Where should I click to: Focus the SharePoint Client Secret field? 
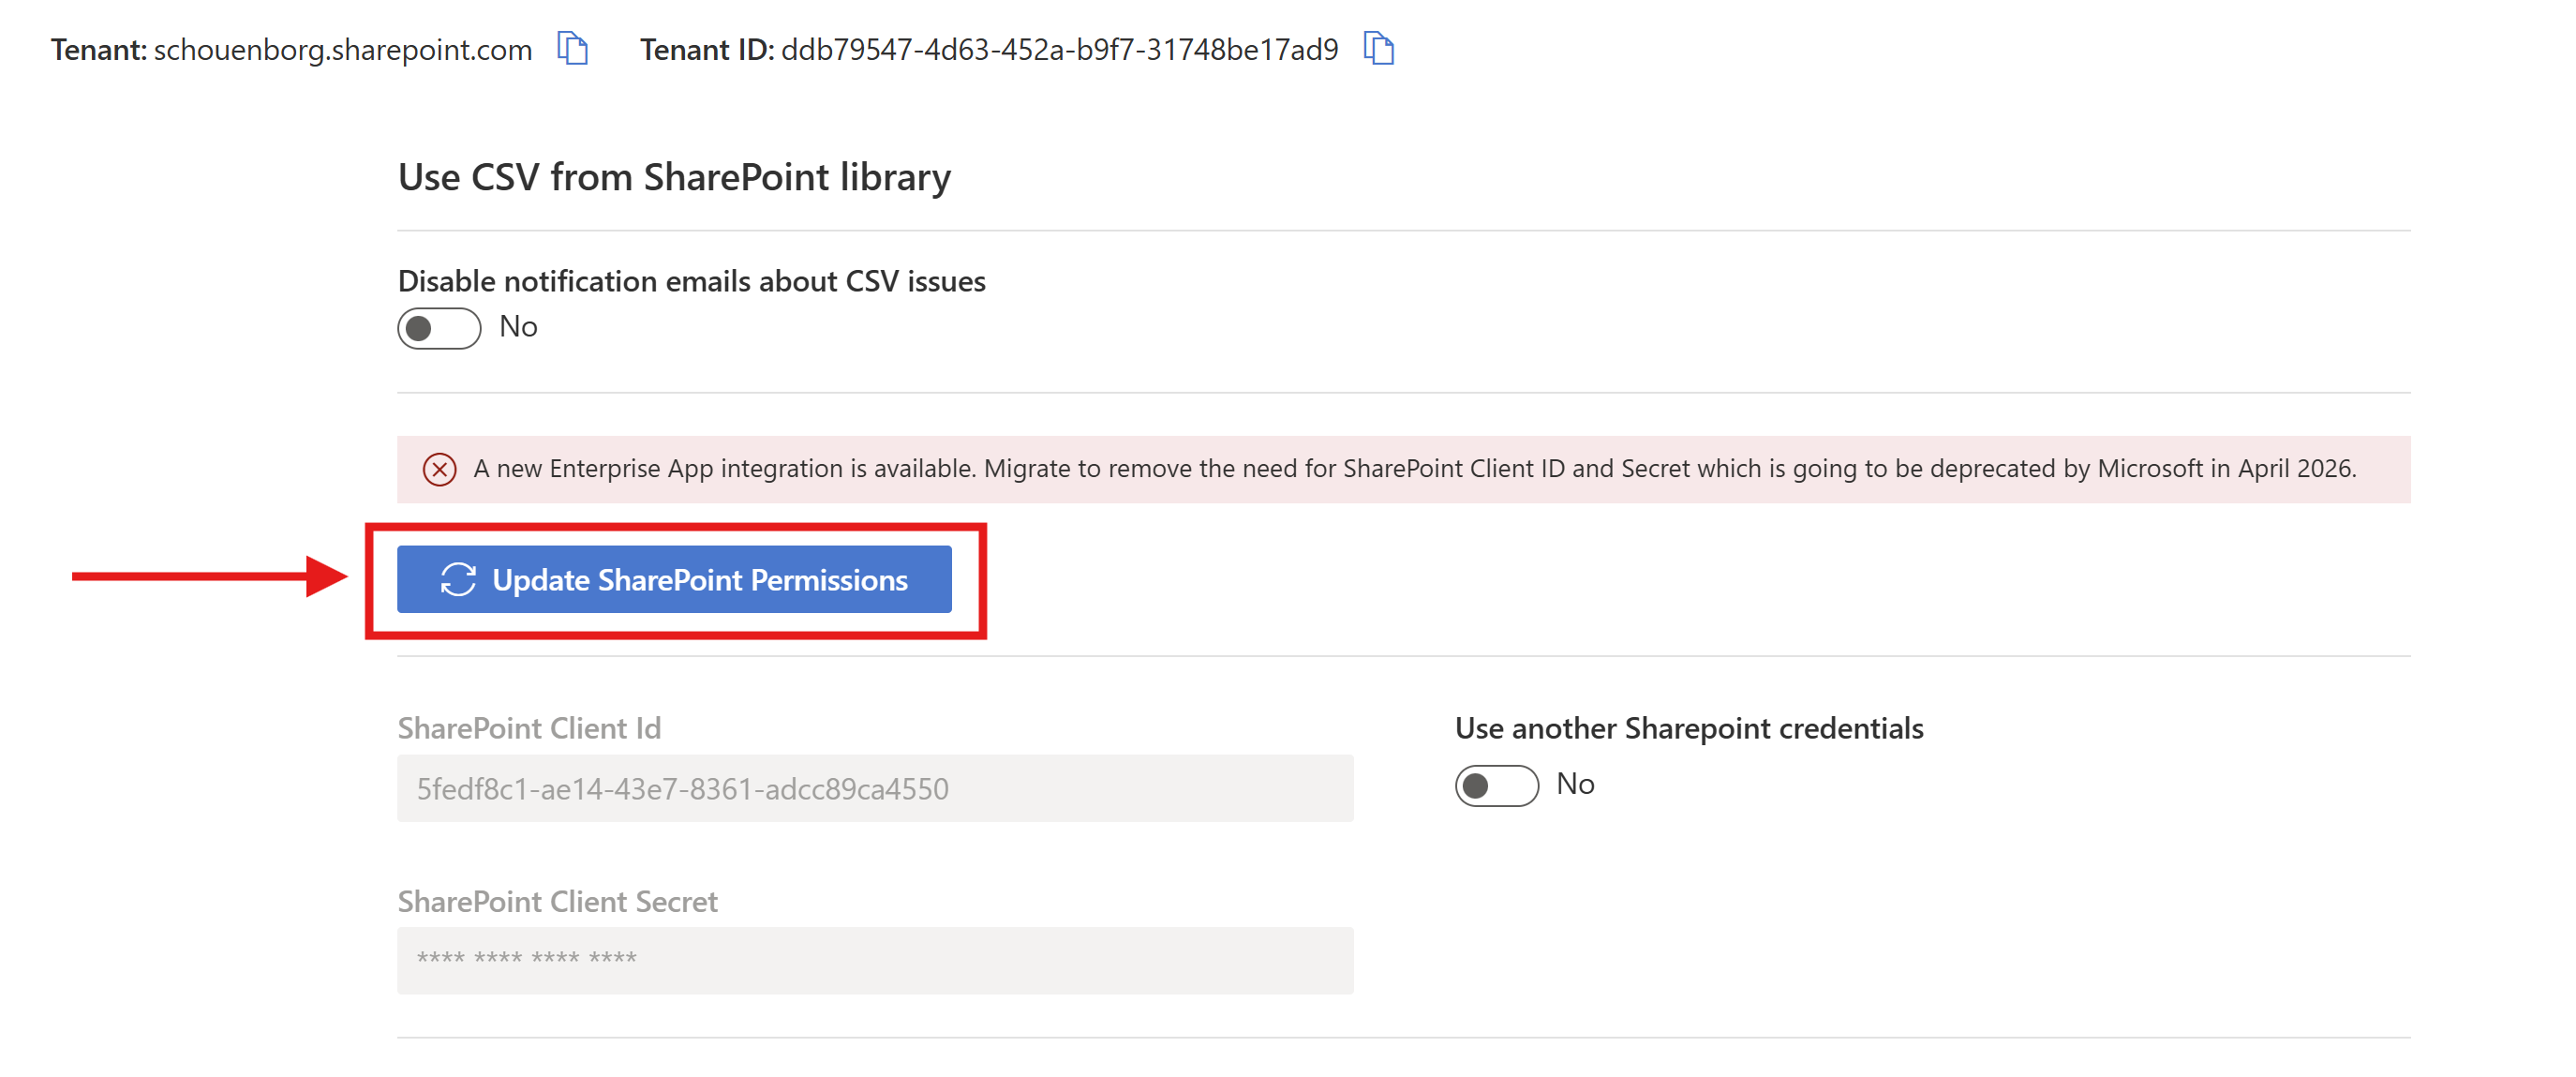click(x=874, y=960)
